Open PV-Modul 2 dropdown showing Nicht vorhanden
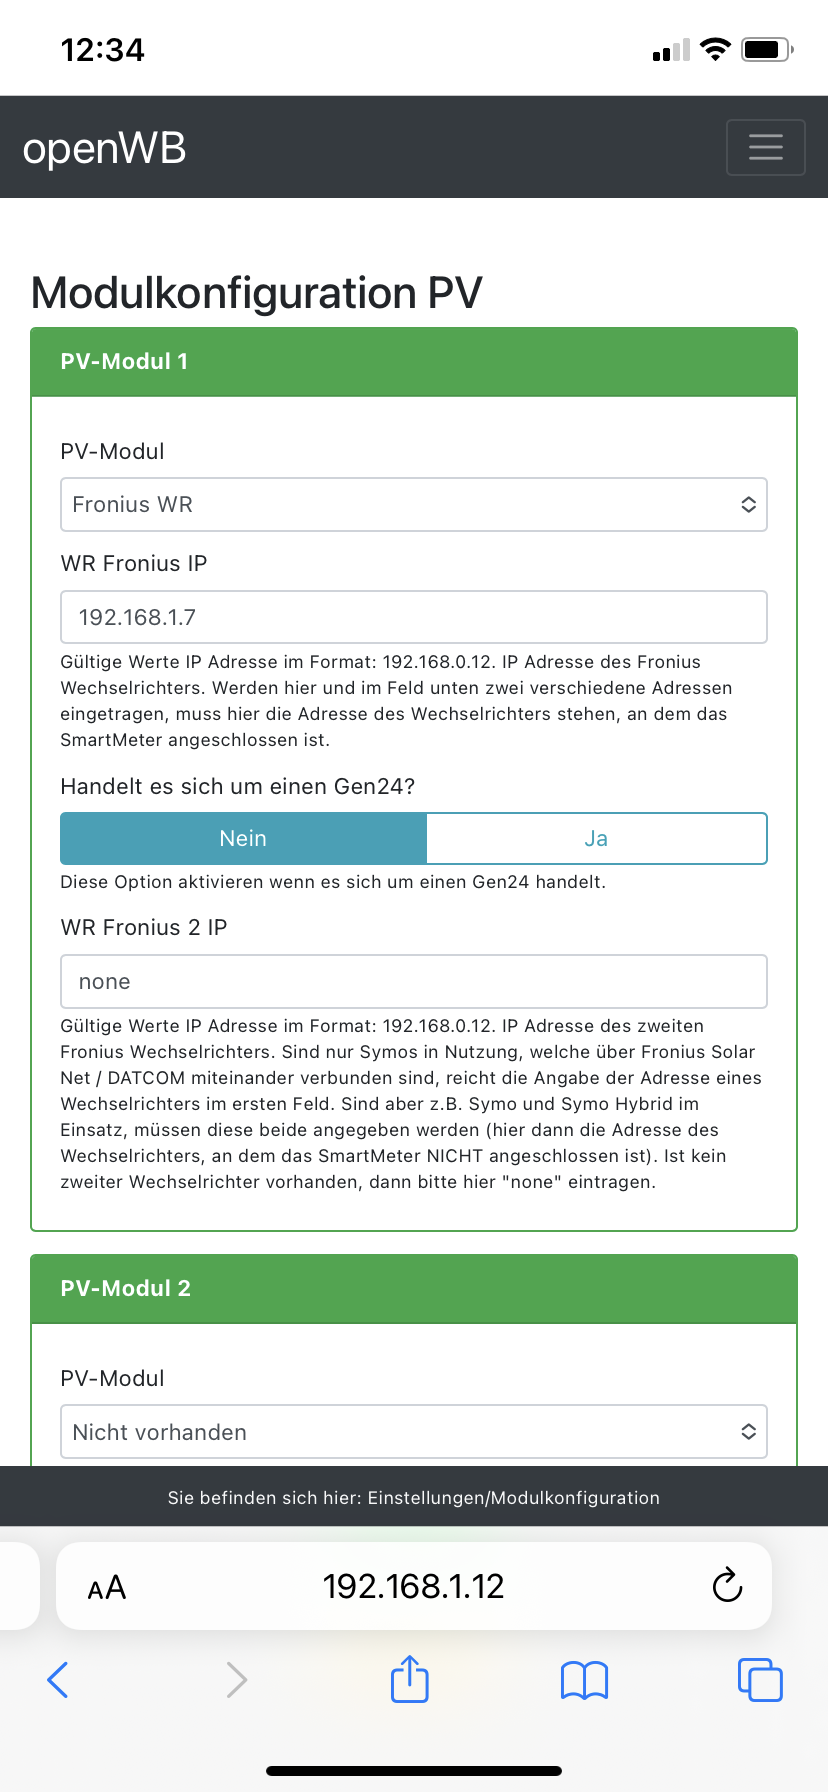This screenshot has width=828, height=1792. point(413,1432)
